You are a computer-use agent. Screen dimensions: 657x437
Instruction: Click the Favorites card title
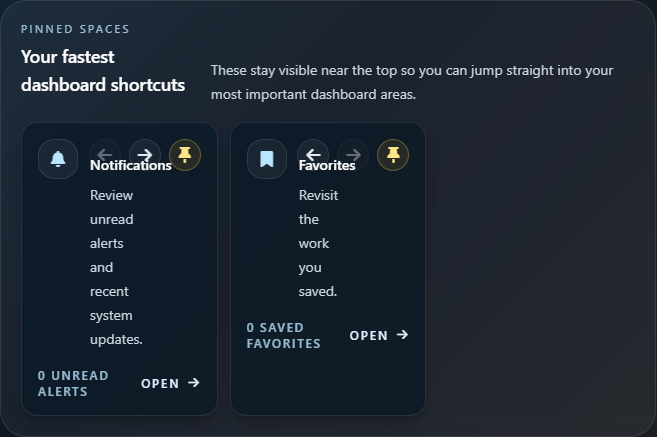[327, 166]
